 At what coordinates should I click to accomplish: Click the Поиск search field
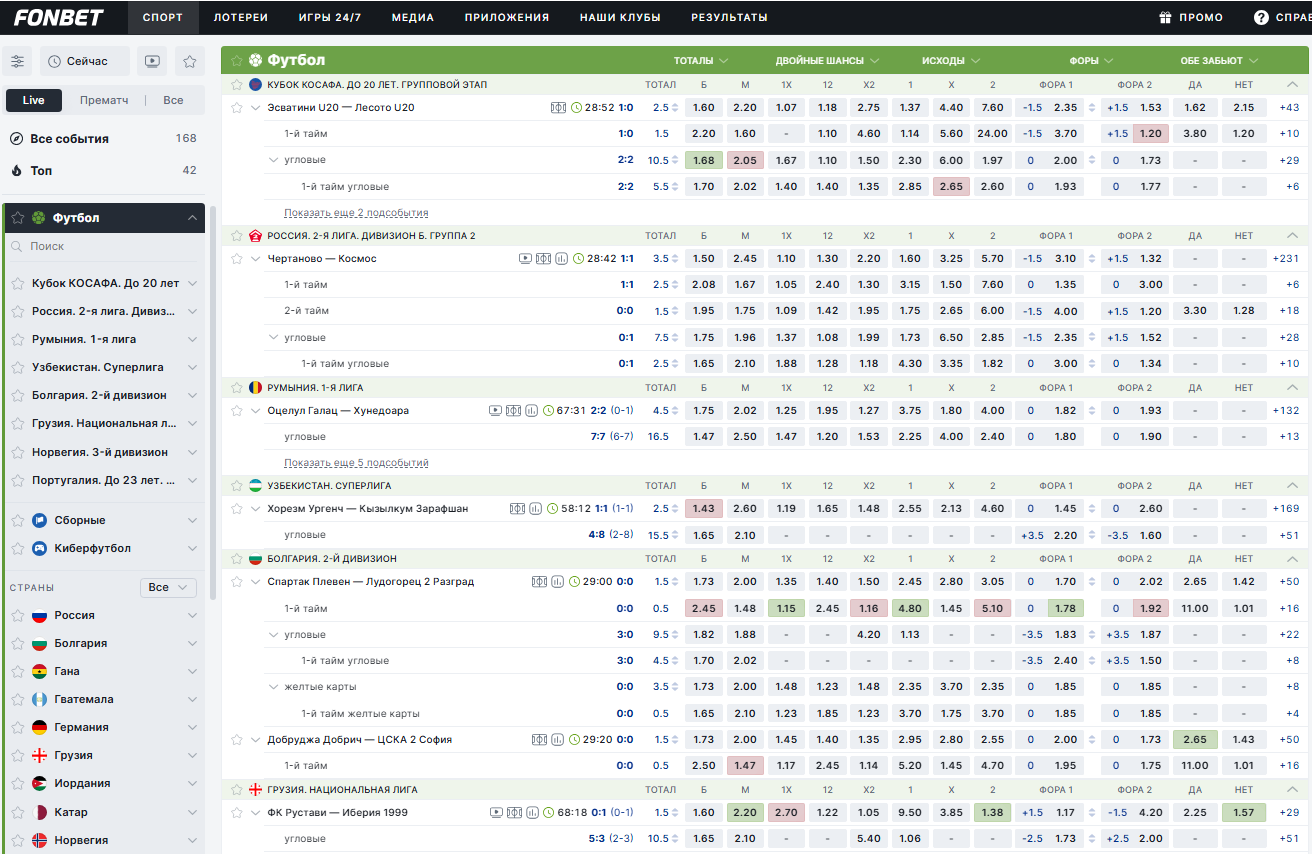click(105, 246)
